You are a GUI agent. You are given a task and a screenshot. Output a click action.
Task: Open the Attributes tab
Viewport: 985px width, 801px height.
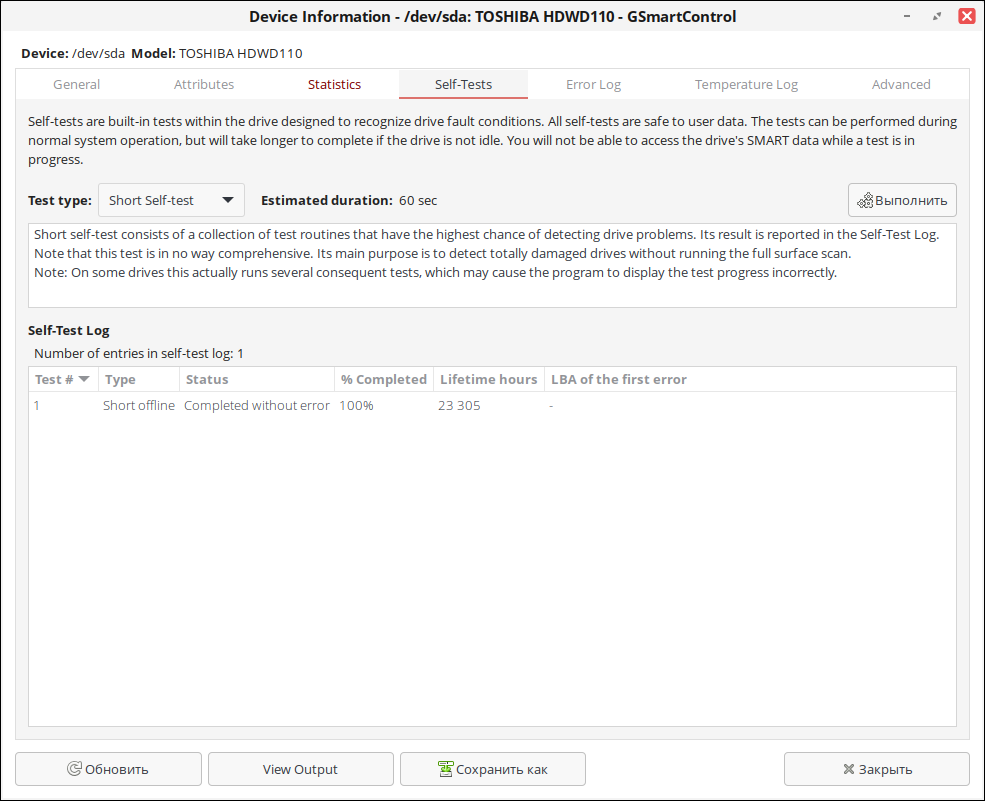pos(204,85)
